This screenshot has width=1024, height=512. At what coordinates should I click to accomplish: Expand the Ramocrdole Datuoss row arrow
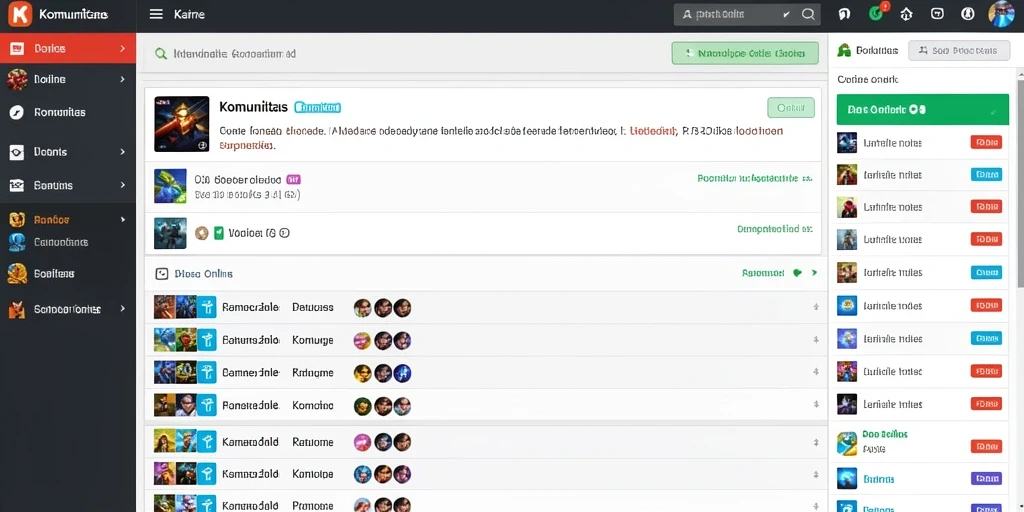pos(816,307)
